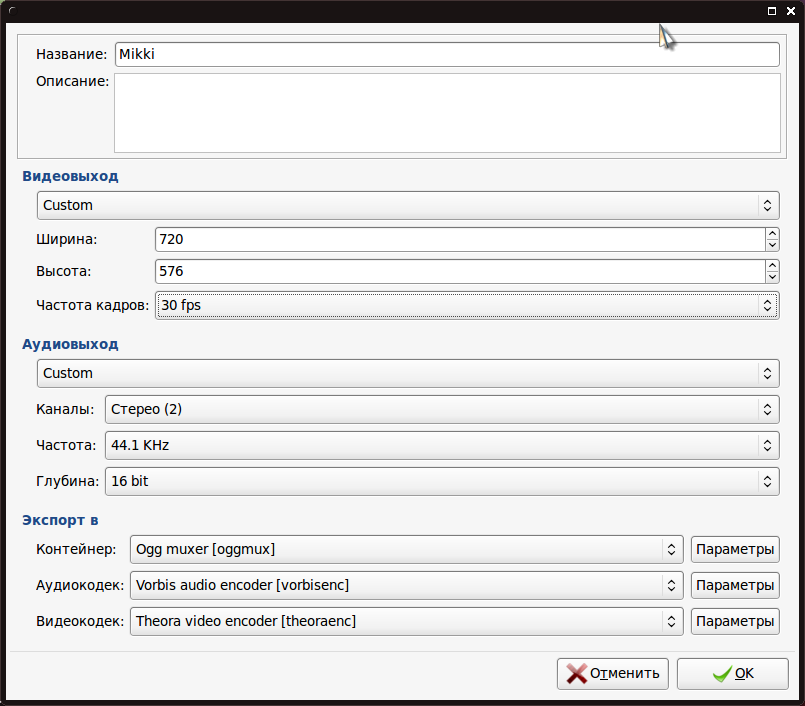Image resolution: width=805 pixels, height=706 pixels.
Task: Click the Ширина label
Action: tap(67, 240)
